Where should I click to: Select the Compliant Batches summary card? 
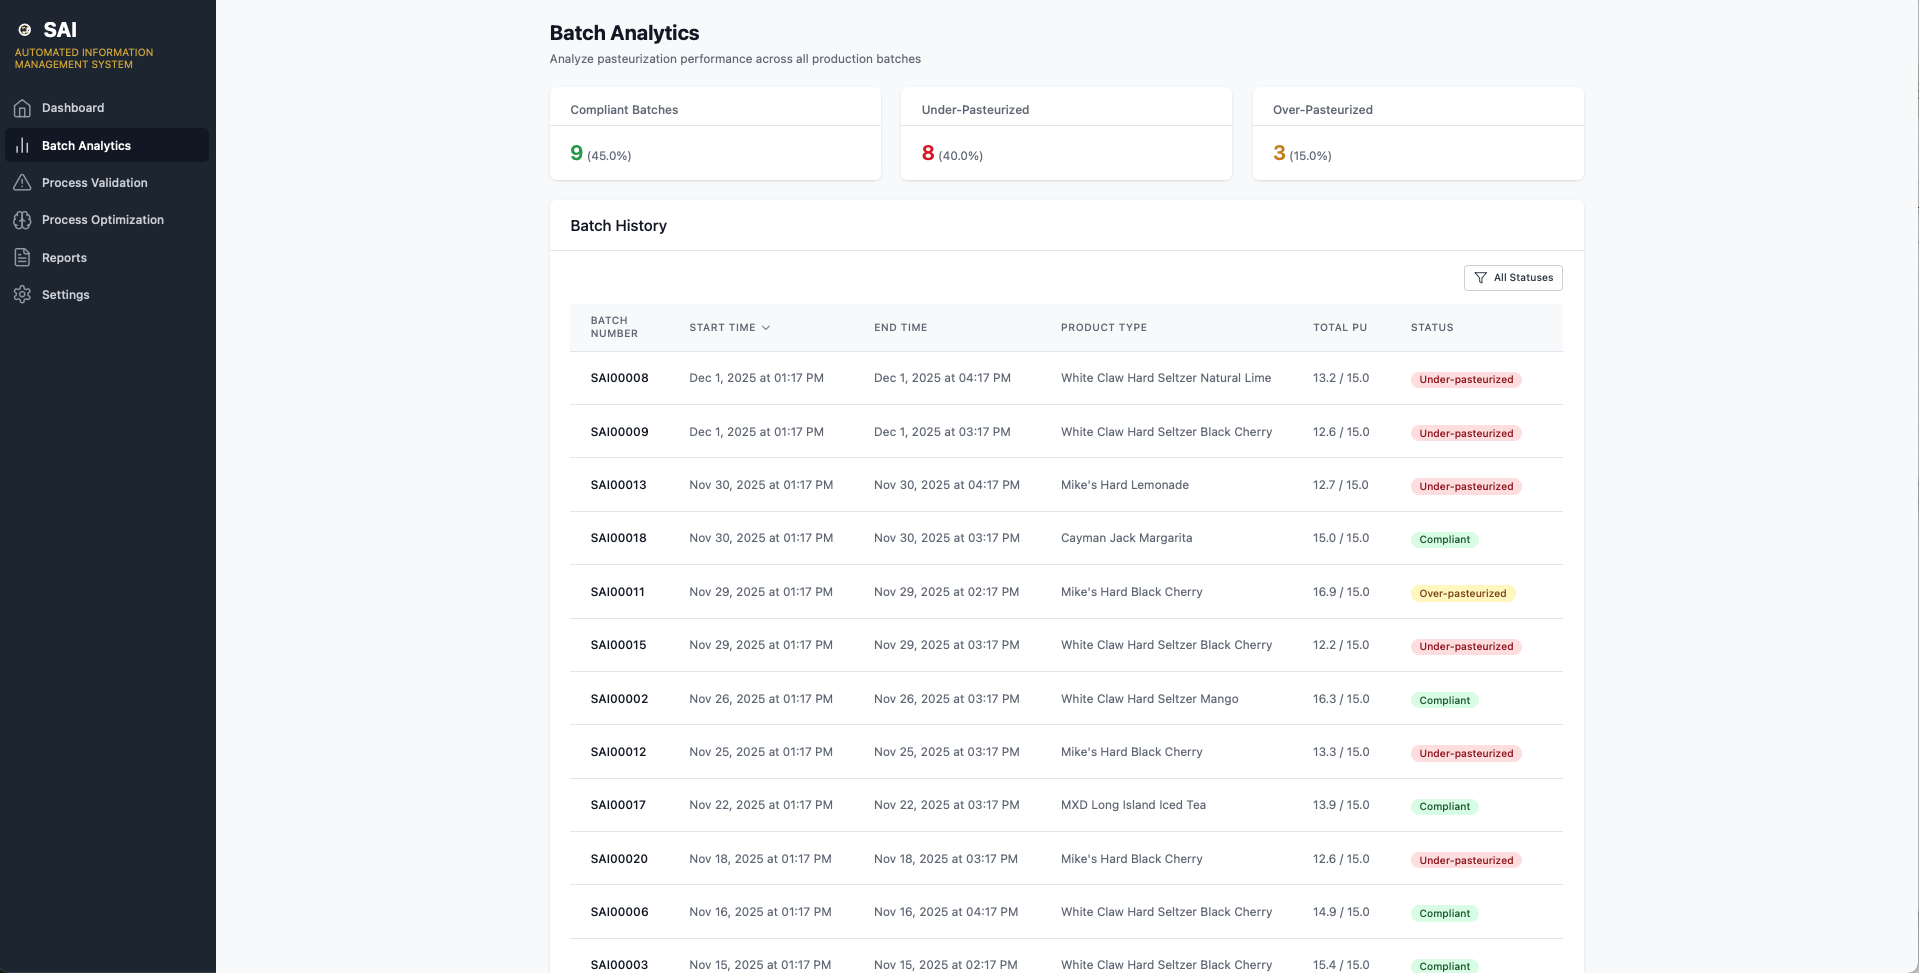click(715, 134)
